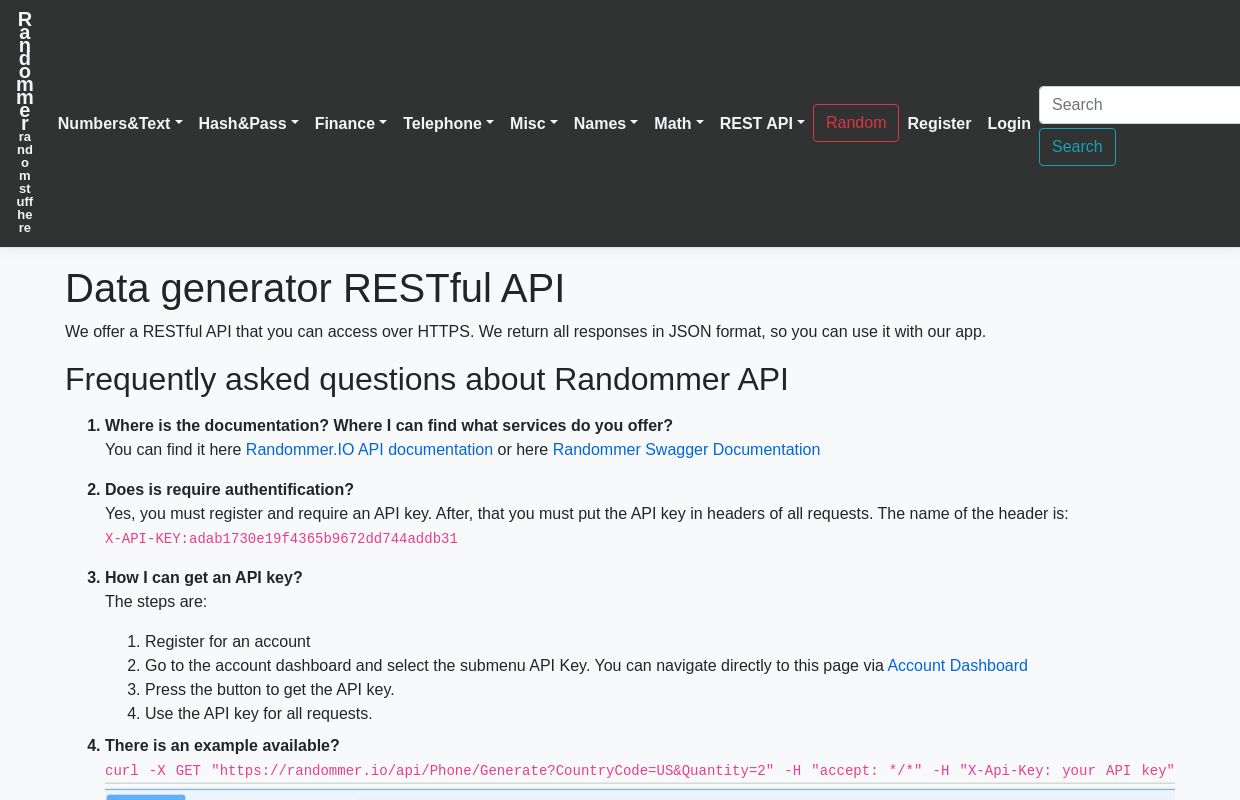Click the red Random button
Image resolution: width=1240 pixels, height=800 pixels.
pyautogui.click(x=856, y=123)
